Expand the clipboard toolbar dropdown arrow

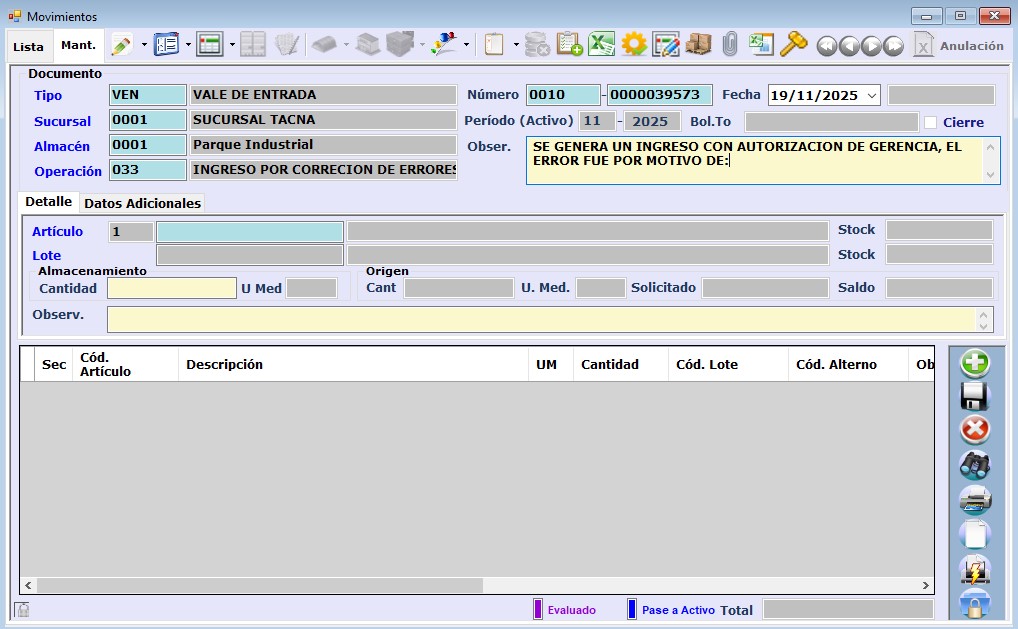point(516,45)
